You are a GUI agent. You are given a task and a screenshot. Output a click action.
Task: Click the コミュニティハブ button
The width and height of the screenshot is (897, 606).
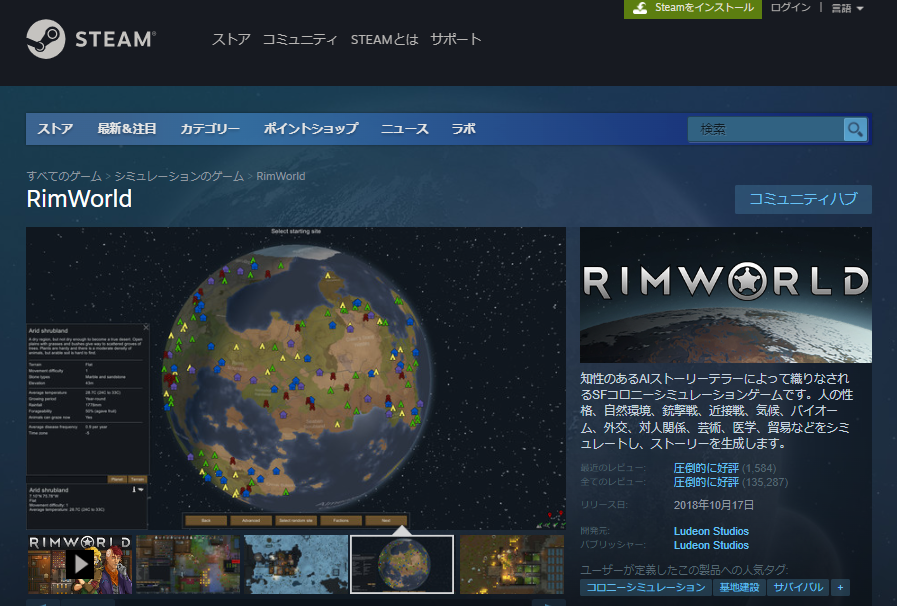(803, 199)
